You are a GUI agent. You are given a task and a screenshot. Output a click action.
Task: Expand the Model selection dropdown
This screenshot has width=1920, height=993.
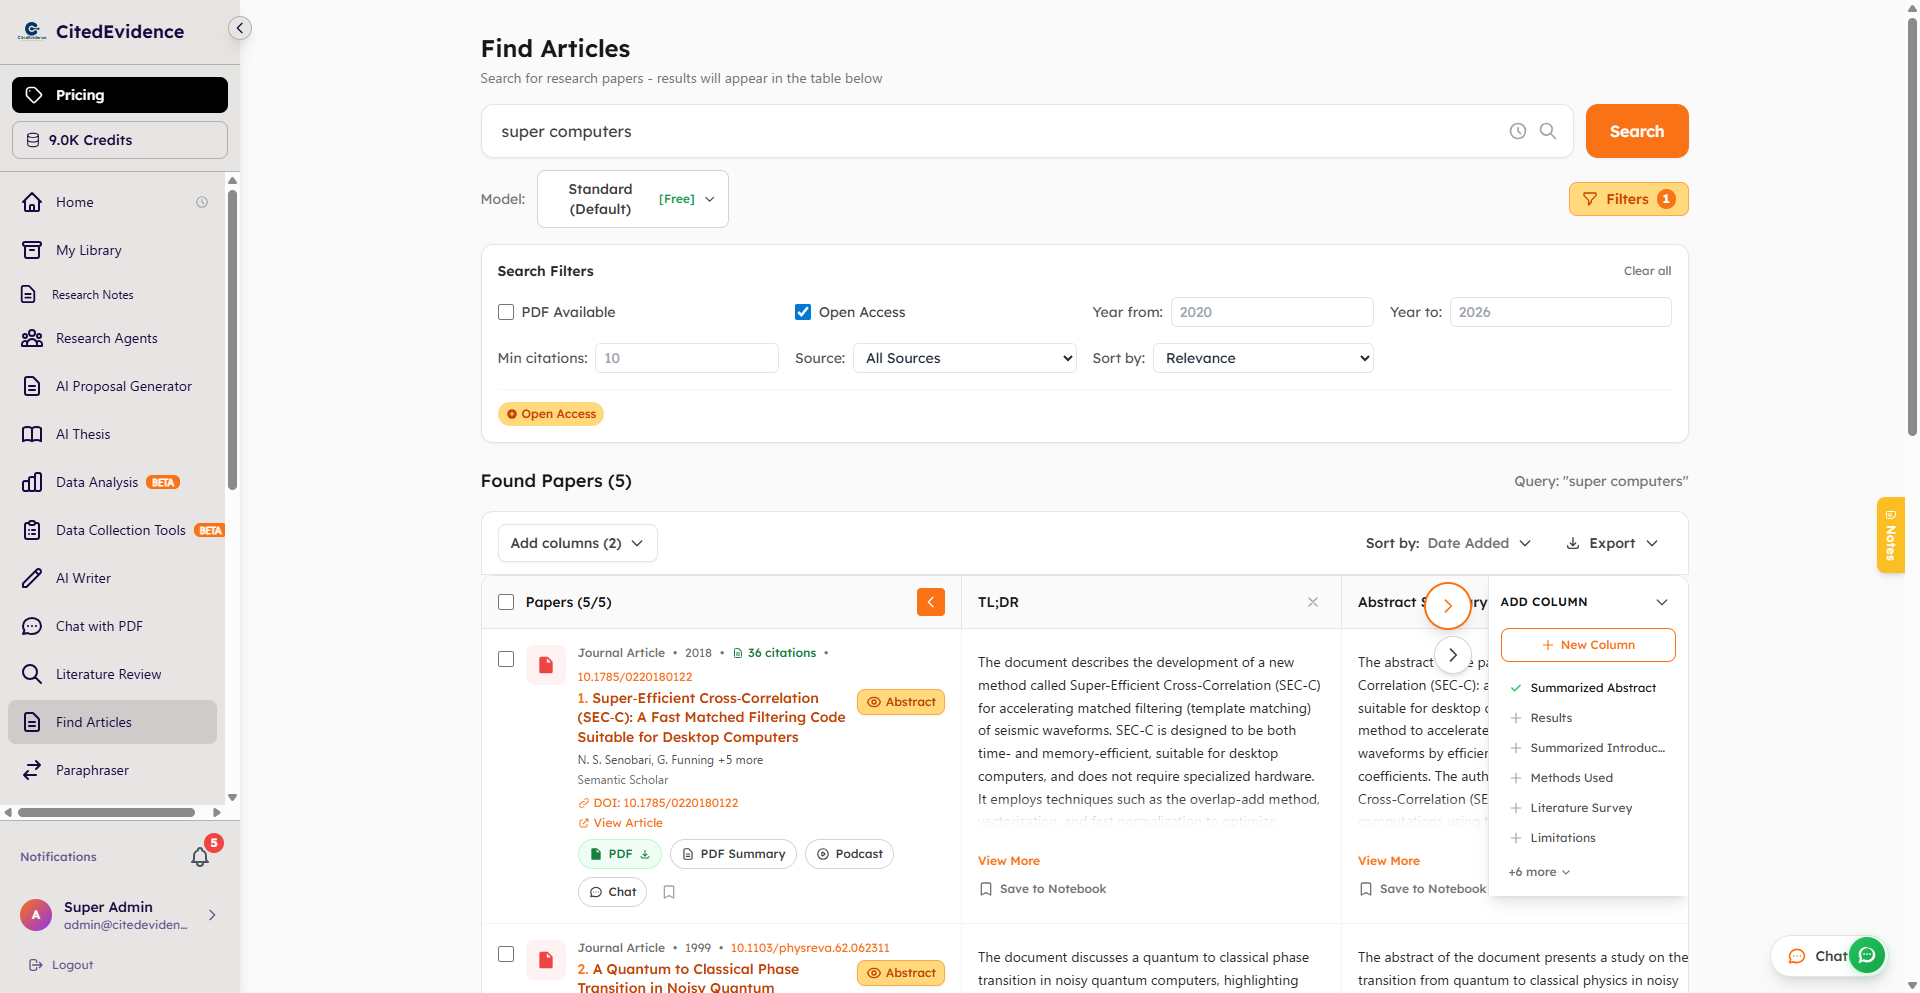[632, 198]
